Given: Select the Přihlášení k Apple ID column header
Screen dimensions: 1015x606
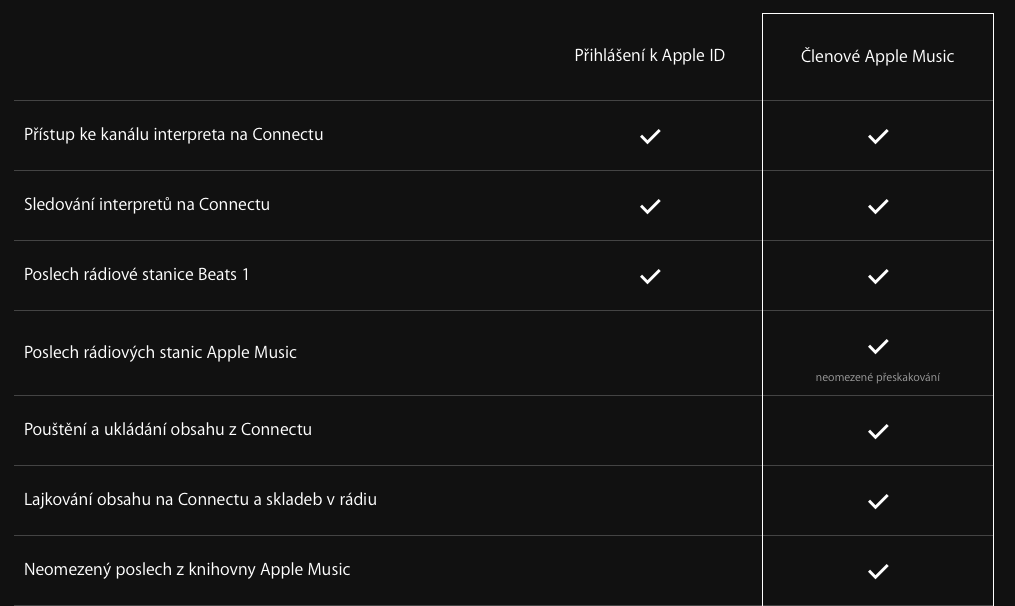Looking at the screenshot, I should pyautogui.click(x=649, y=56).
